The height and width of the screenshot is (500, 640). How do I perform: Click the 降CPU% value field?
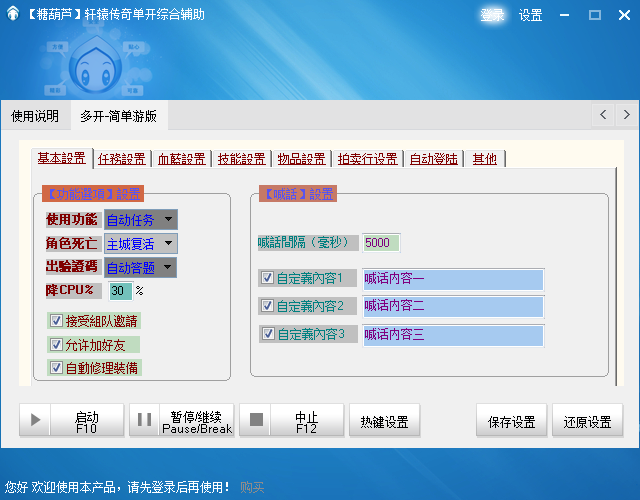[120, 291]
